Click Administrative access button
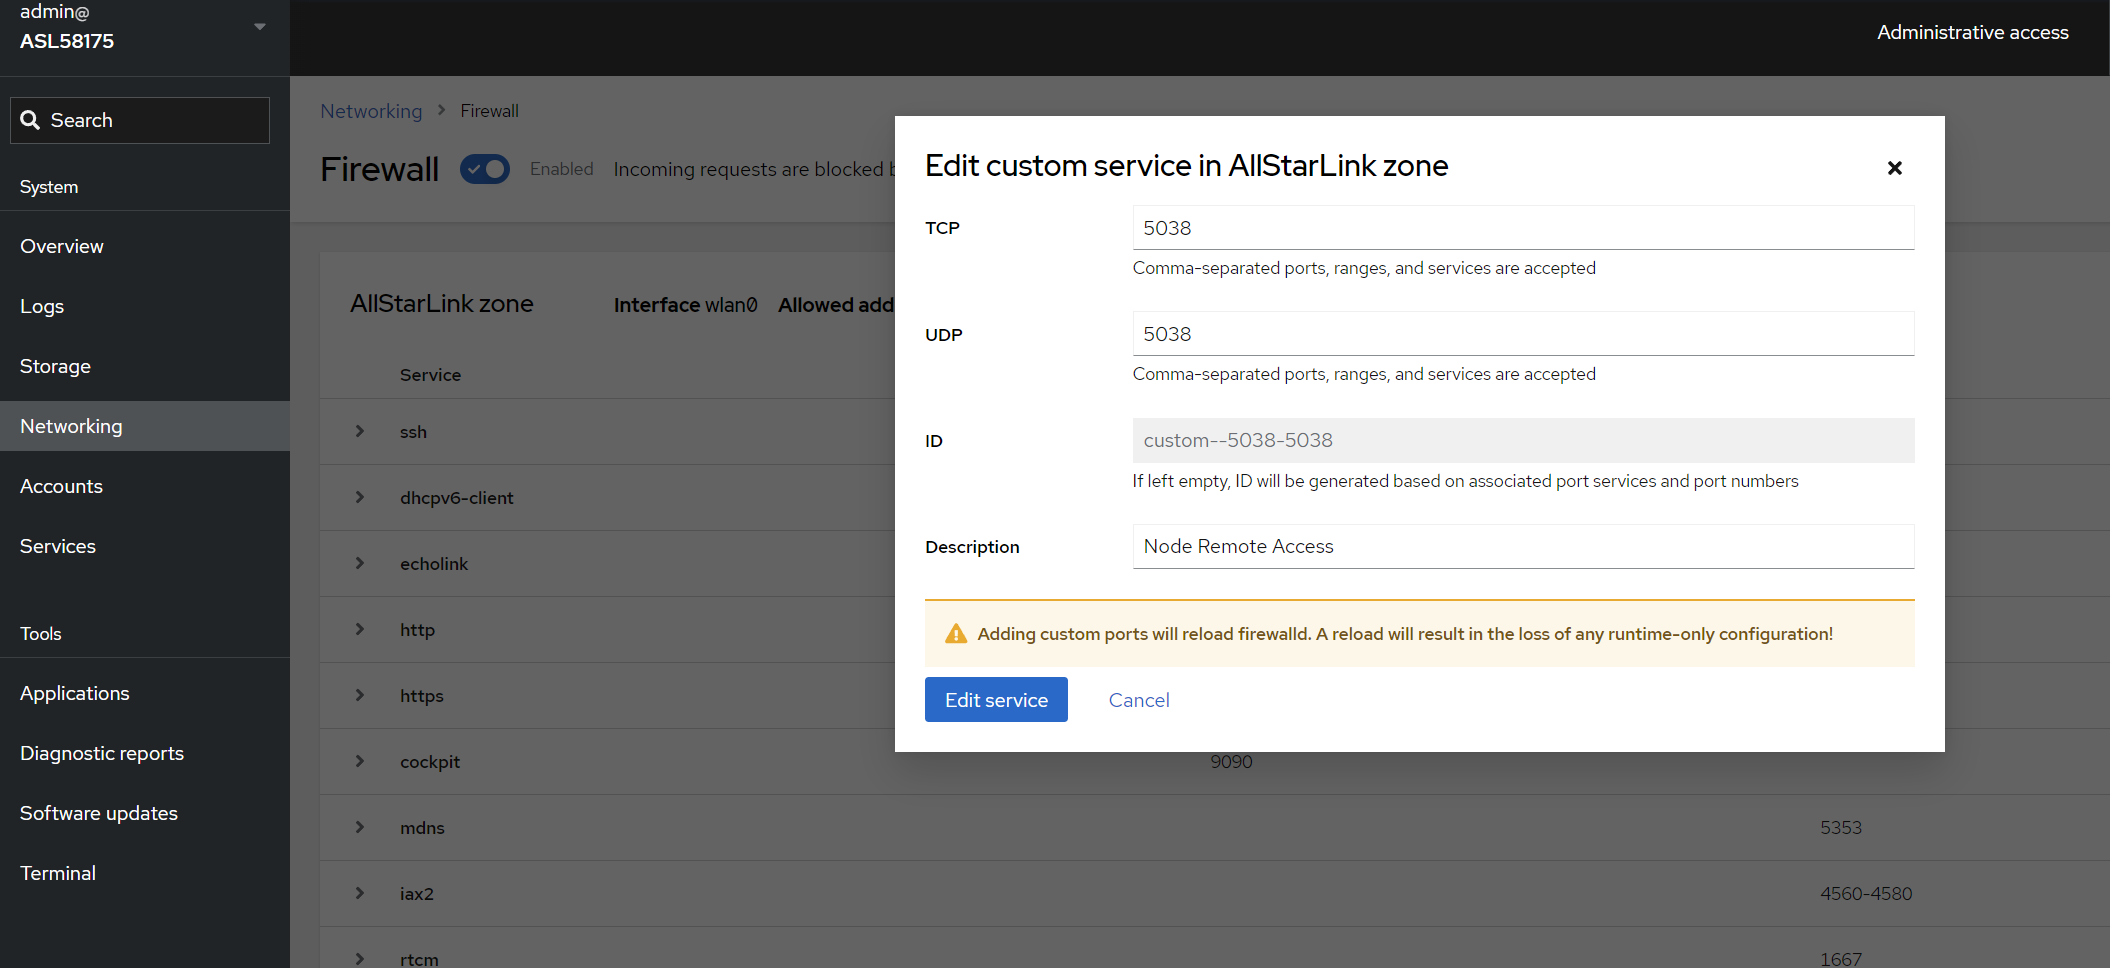Screen dimensions: 2110x968 [1972, 32]
